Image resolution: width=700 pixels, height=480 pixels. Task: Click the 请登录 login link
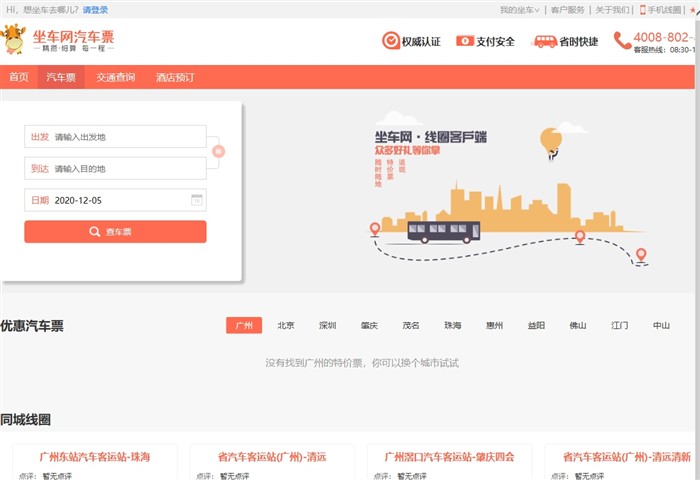[95, 10]
